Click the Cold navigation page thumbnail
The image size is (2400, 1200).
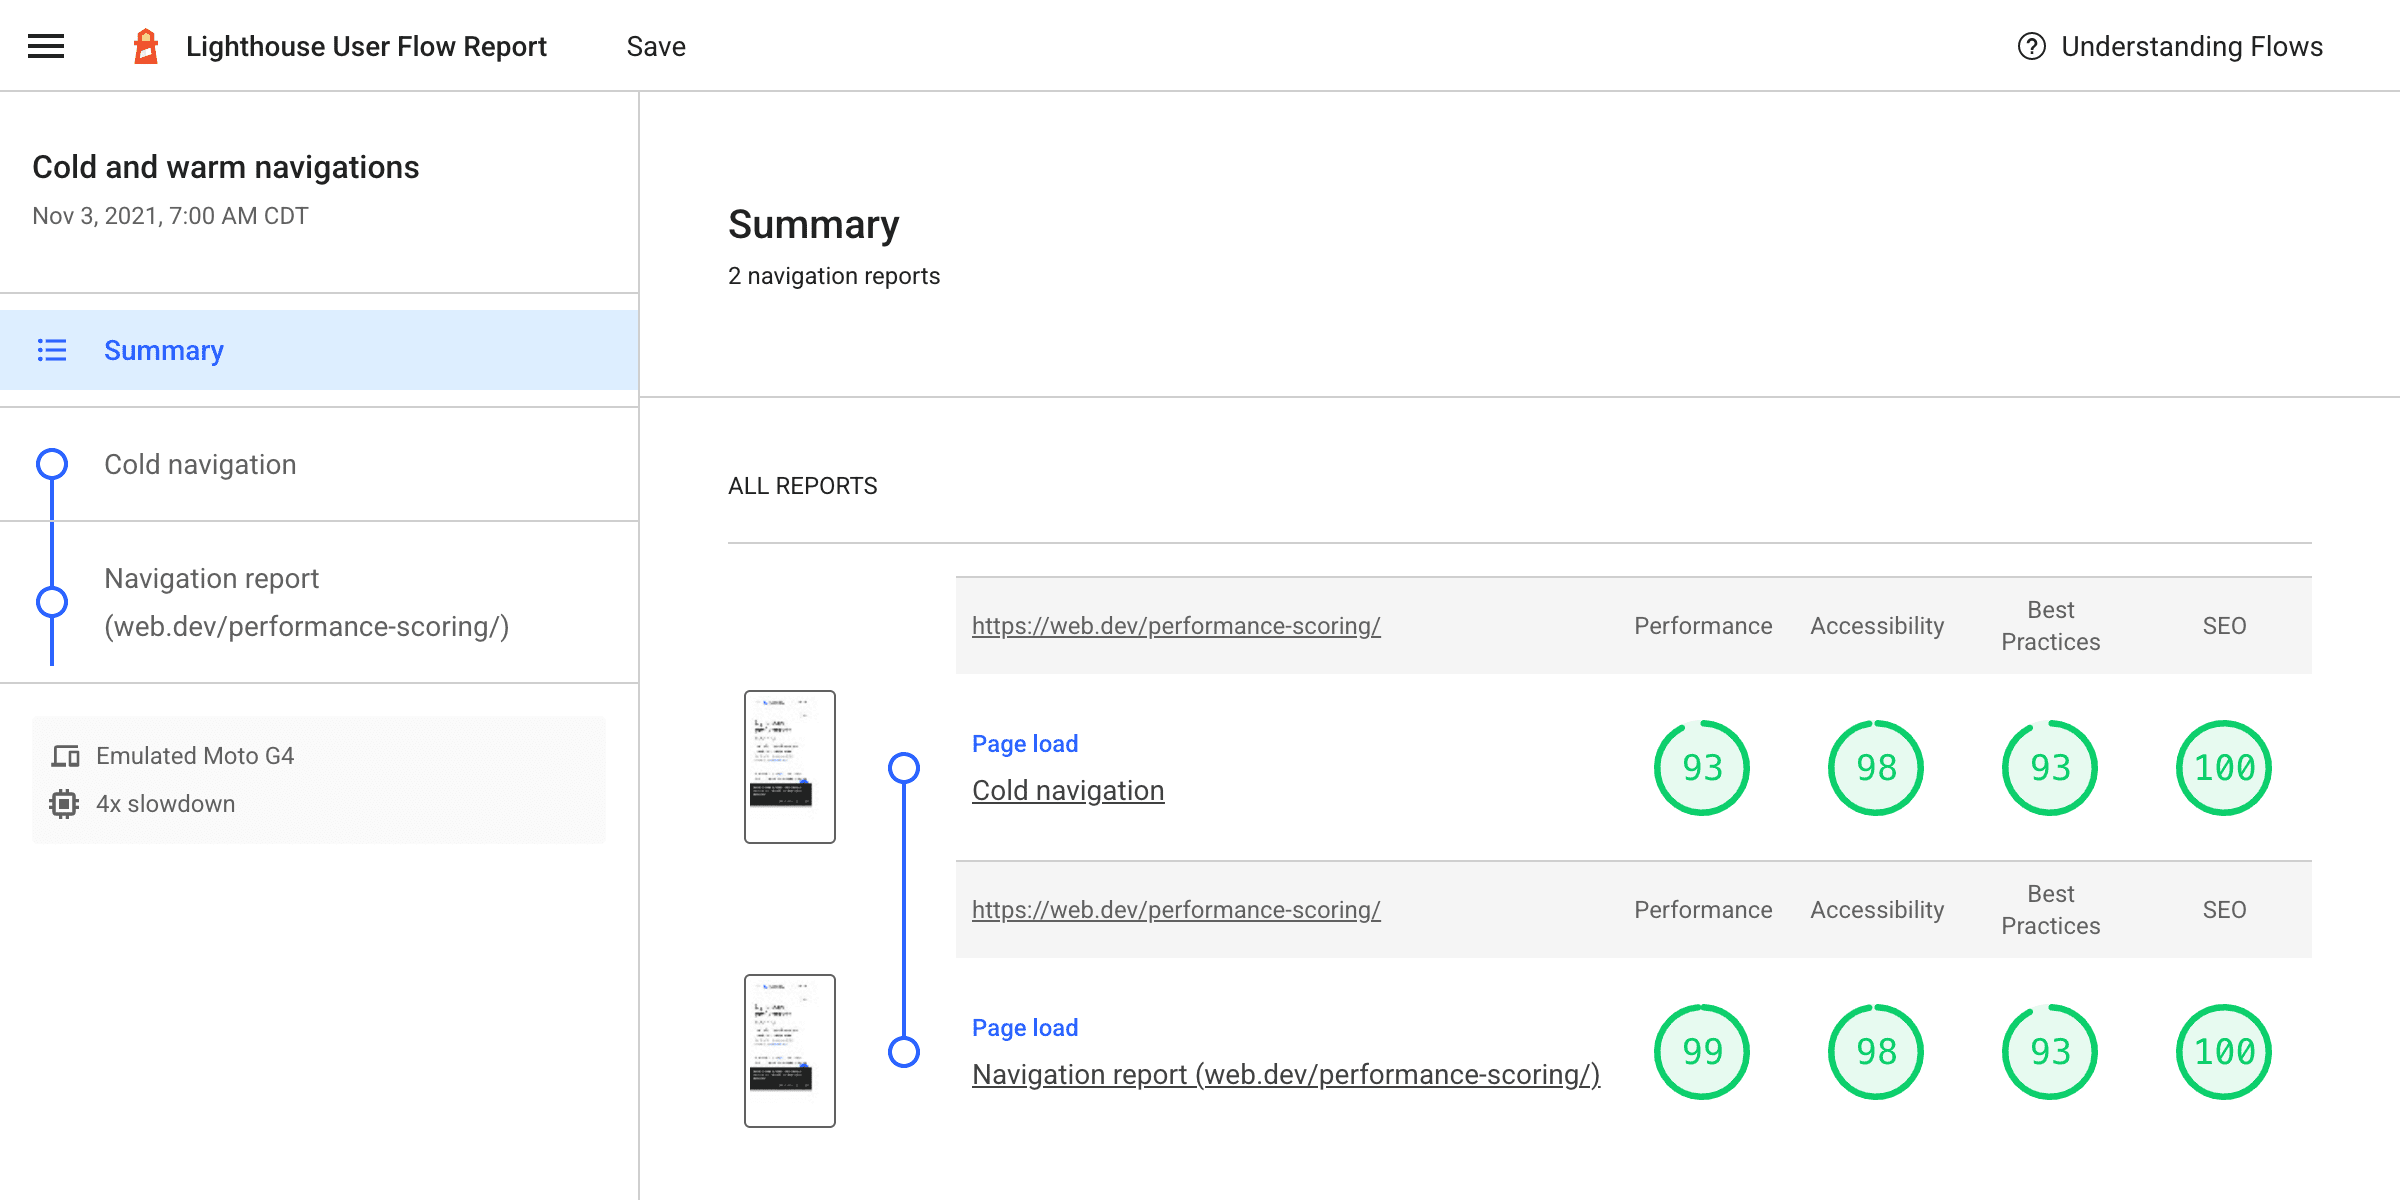click(790, 765)
